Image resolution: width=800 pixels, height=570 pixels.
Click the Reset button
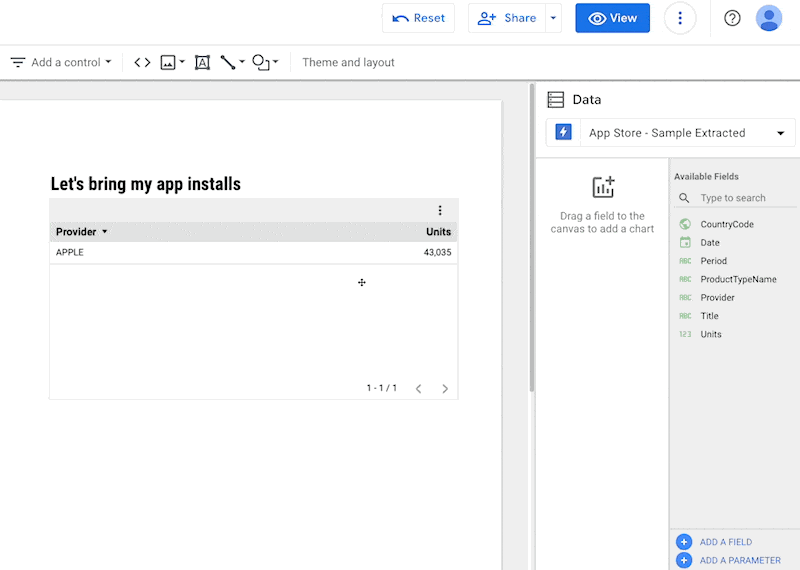418,18
